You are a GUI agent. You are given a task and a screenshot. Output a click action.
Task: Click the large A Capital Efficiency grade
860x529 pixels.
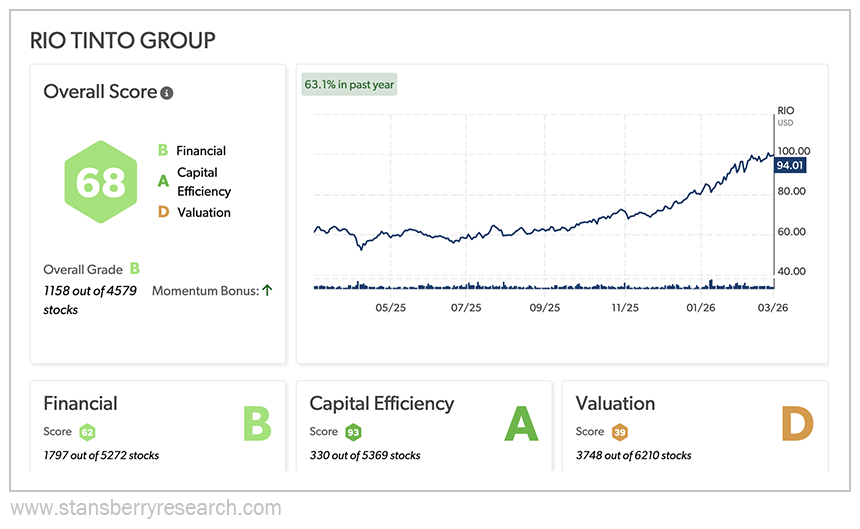click(521, 423)
